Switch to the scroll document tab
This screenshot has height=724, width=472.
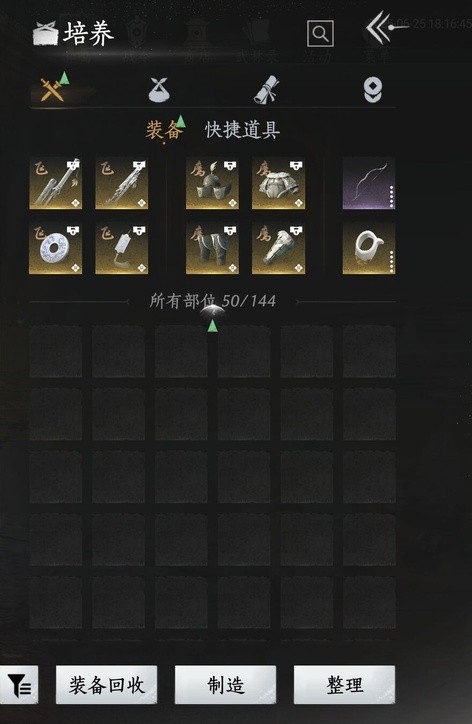pos(267,90)
